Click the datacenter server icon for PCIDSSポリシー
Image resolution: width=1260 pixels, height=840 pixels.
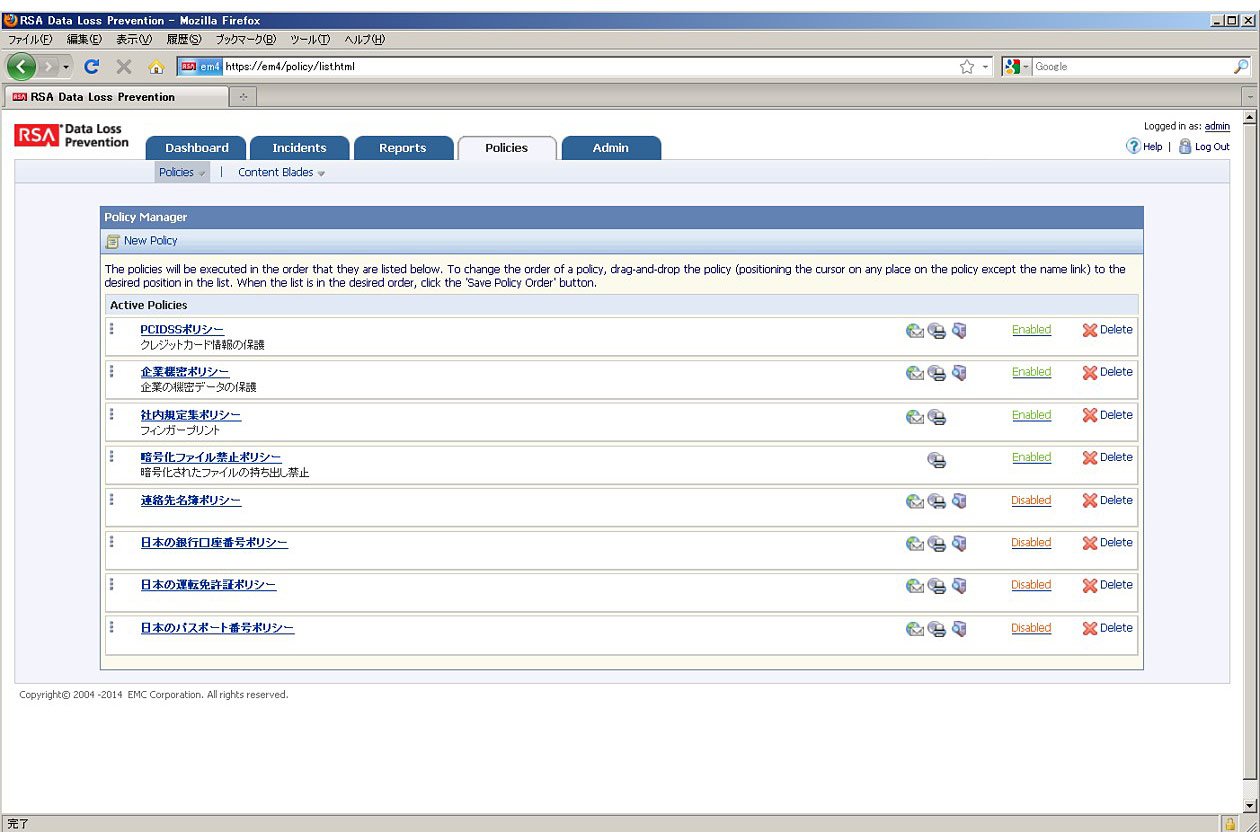pyautogui.click(x=959, y=331)
